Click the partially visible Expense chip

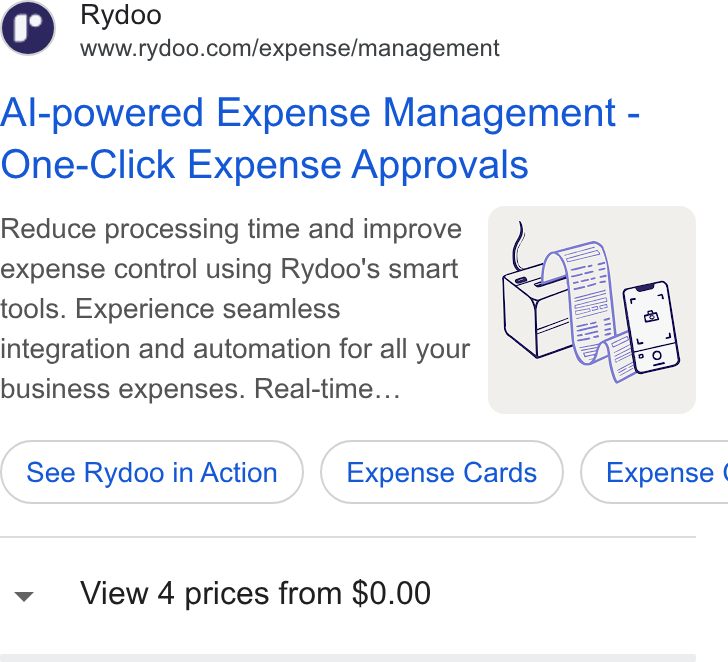click(x=655, y=472)
